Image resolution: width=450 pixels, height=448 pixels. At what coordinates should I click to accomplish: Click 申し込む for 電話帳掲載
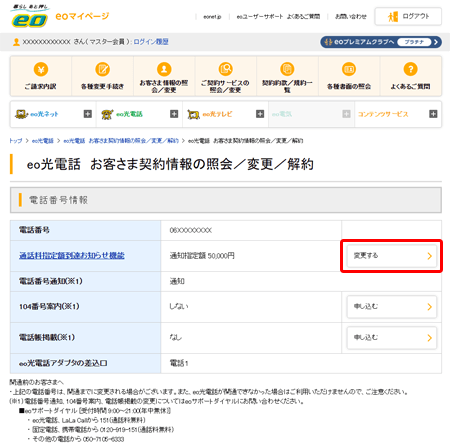(392, 338)
